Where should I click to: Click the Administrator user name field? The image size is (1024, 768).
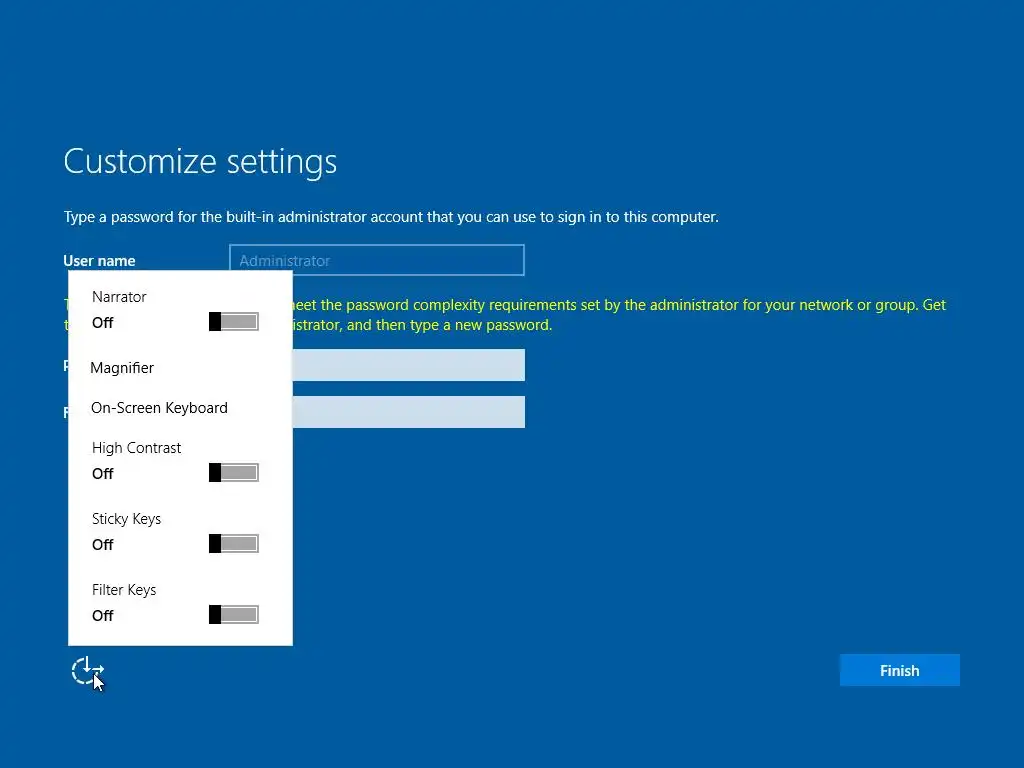pyautogui.click(x=377, y=260)
